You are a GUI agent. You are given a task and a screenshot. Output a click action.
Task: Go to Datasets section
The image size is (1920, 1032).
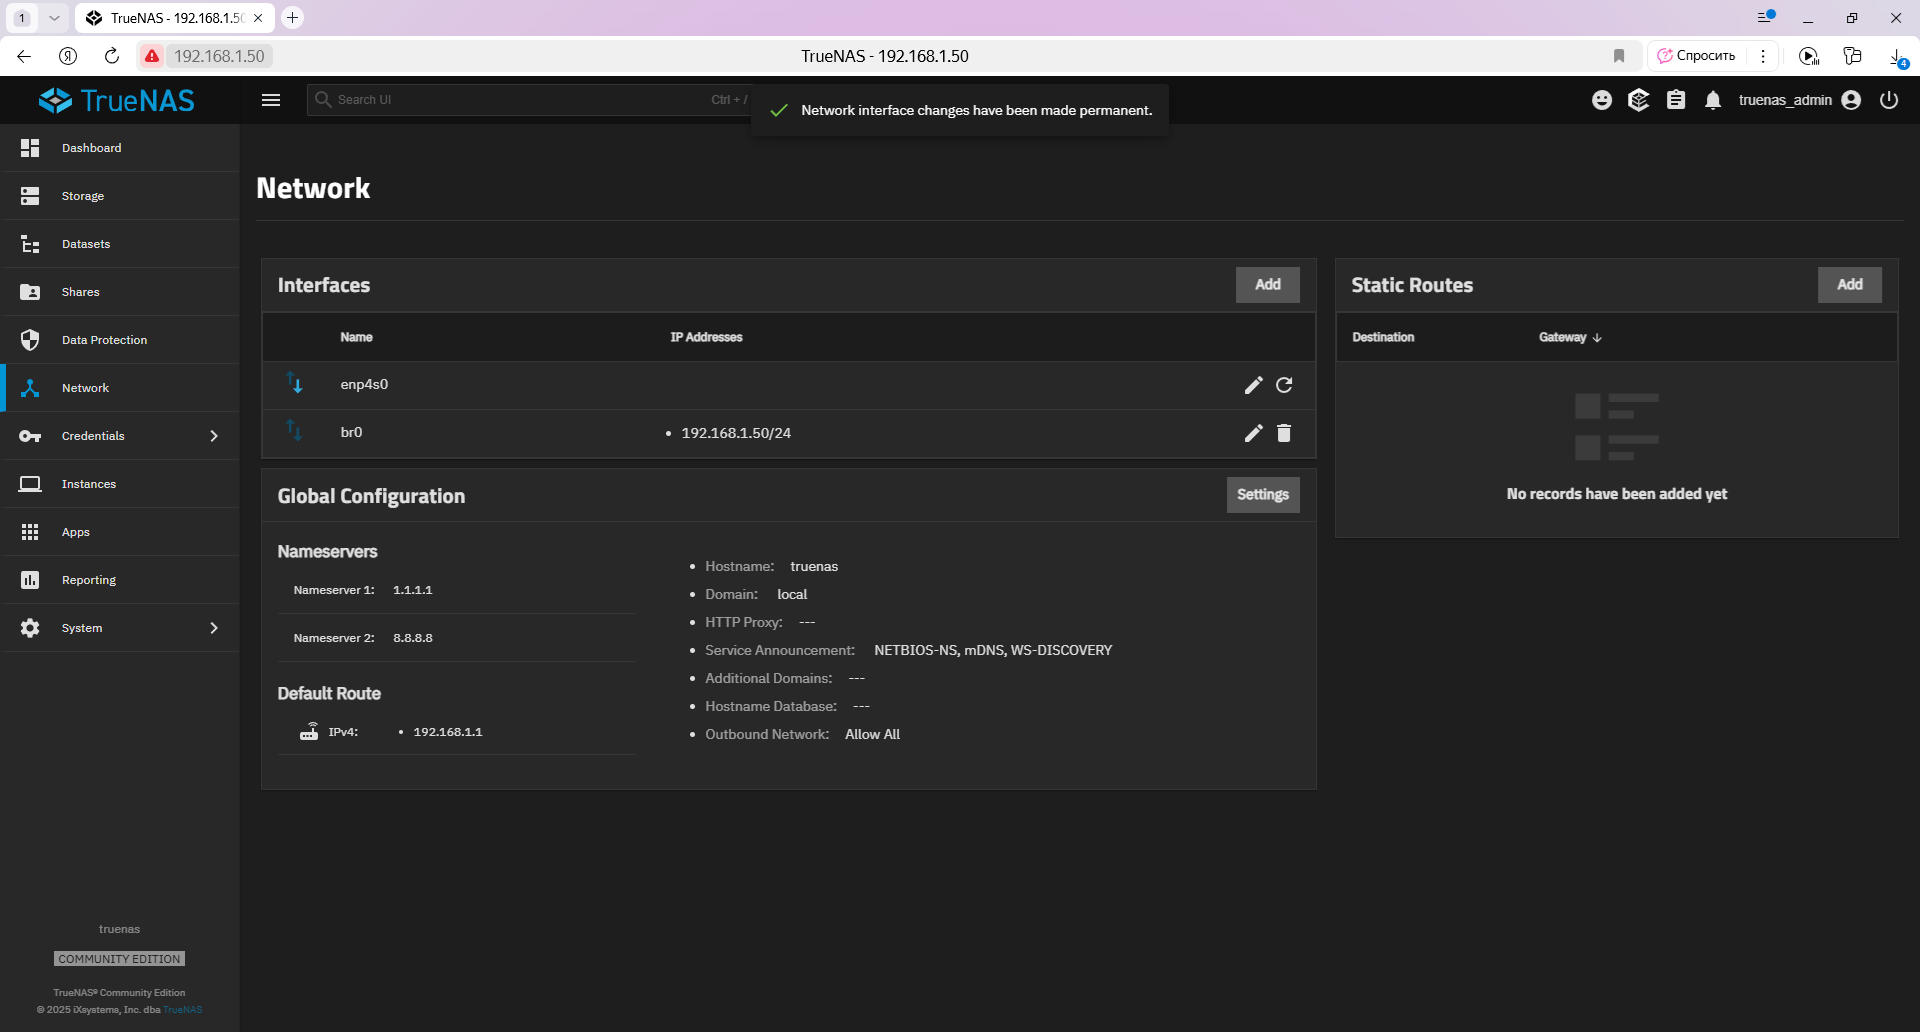pos(120,244)
